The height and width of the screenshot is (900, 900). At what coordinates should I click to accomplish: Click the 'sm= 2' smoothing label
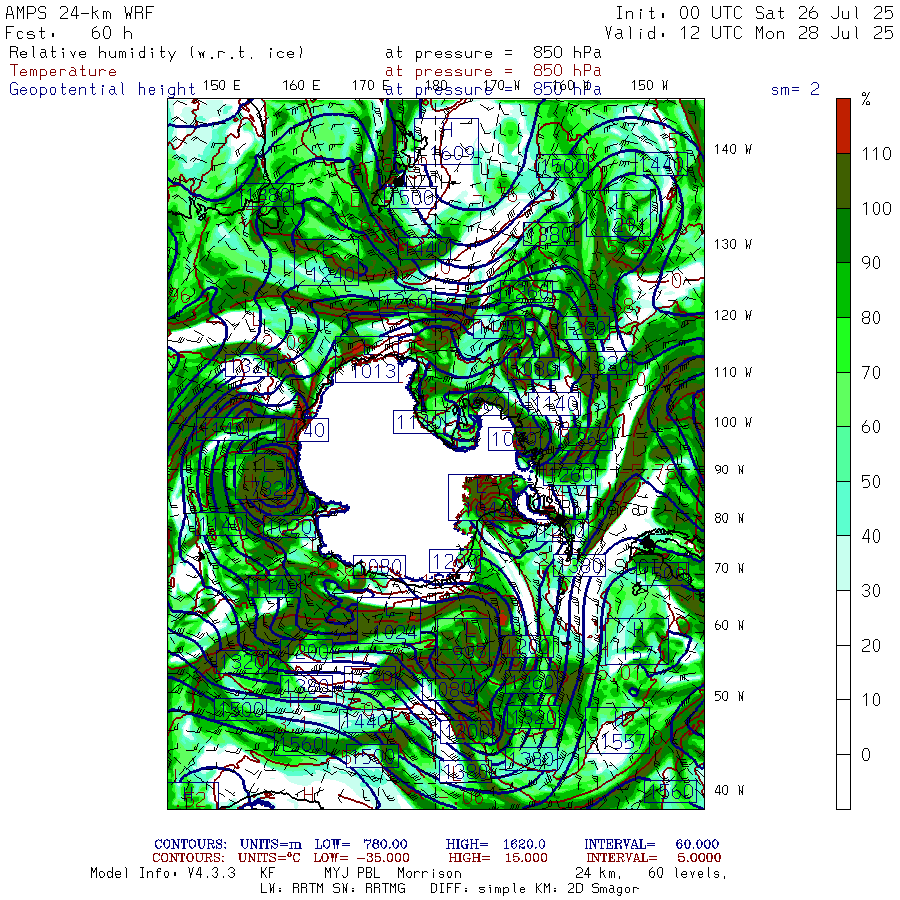coord(795,89)
